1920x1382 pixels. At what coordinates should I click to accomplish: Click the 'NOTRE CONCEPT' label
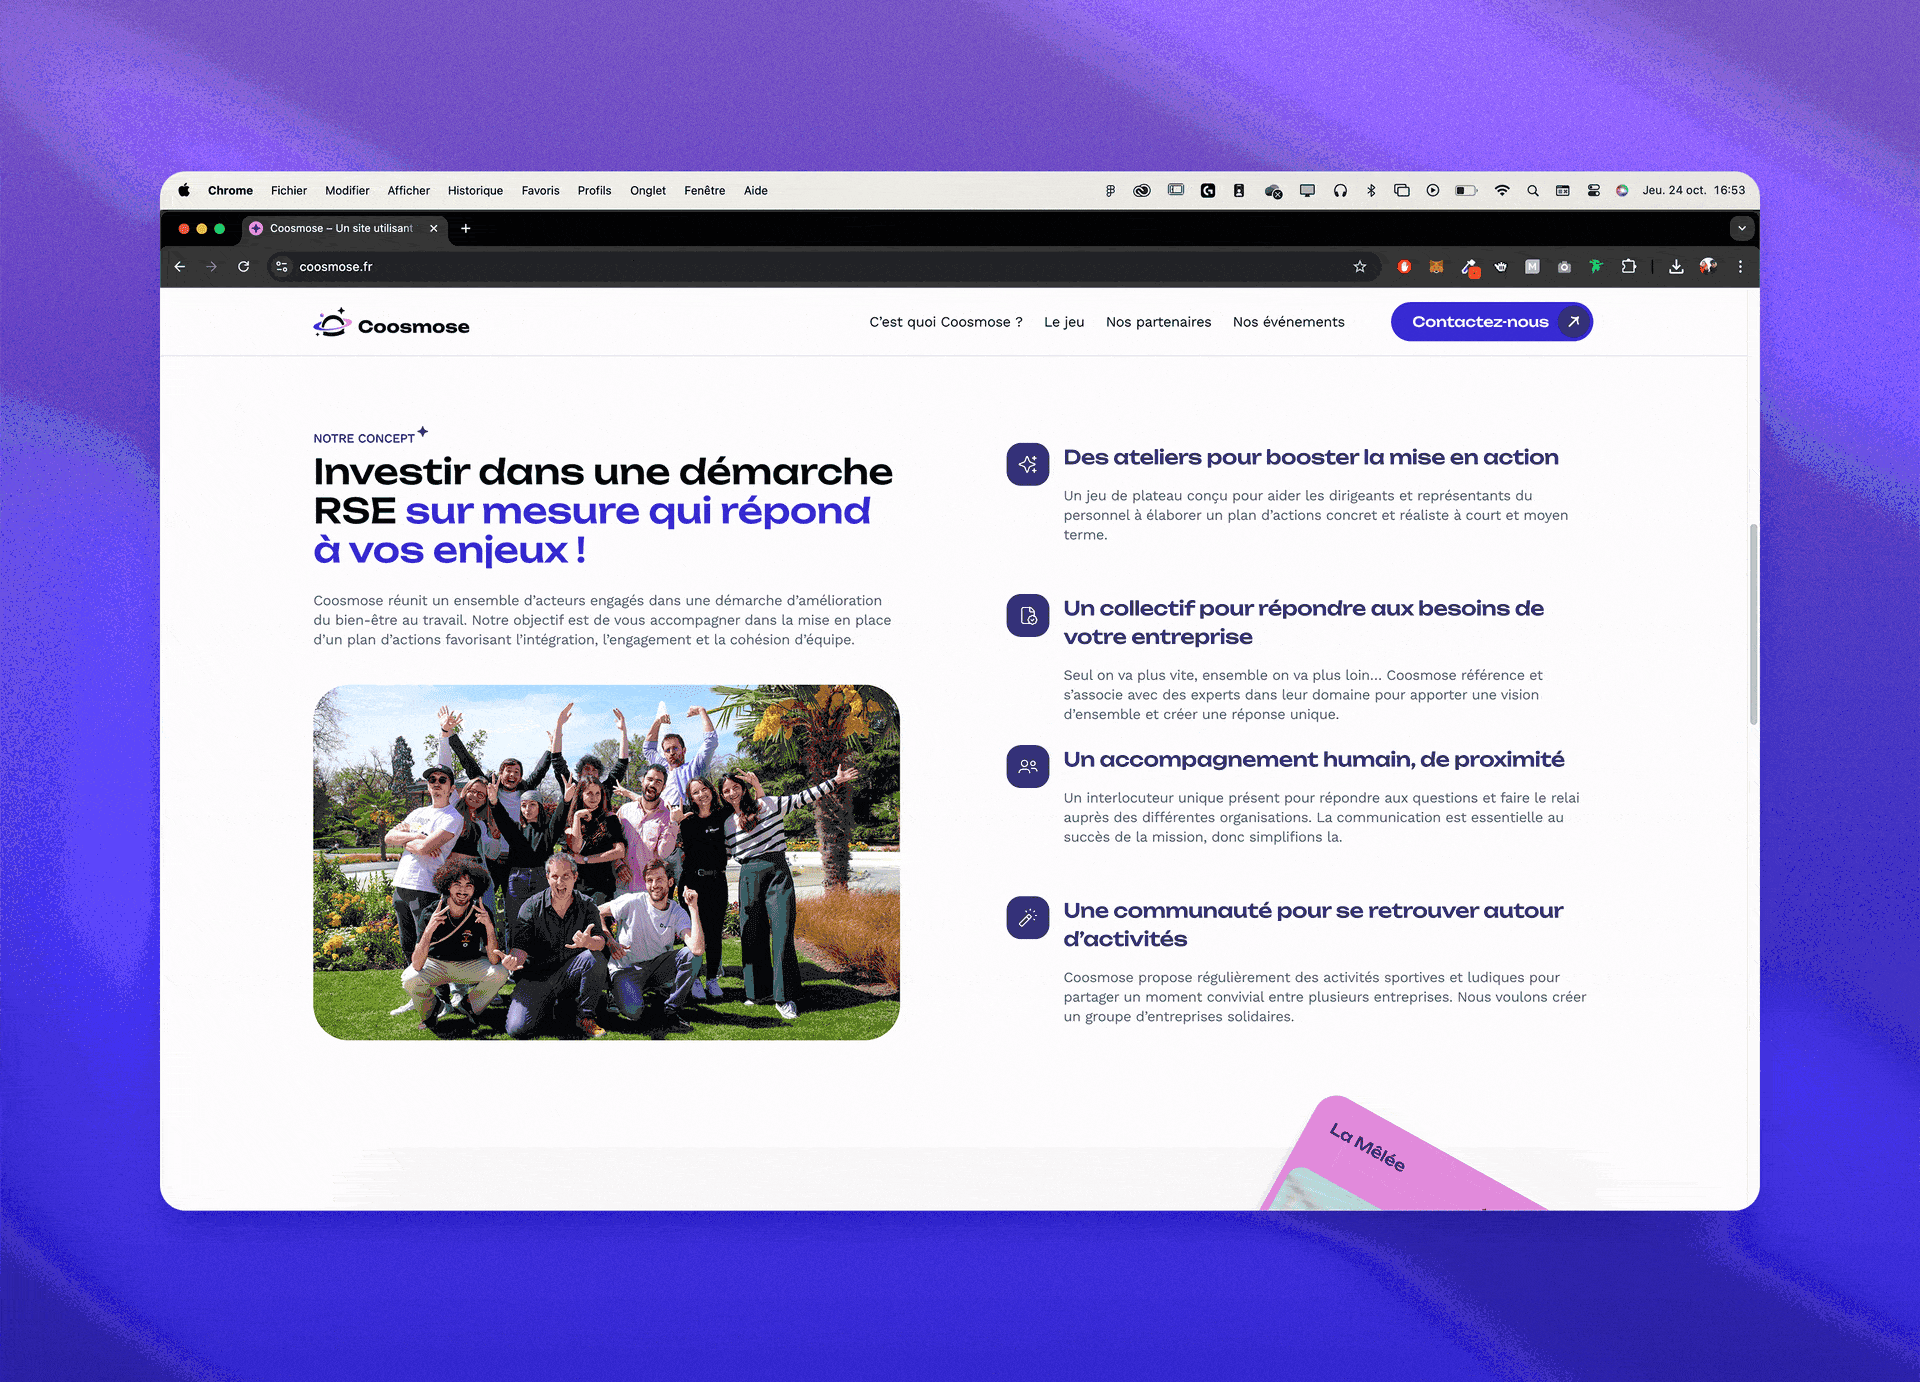pyautogui.click(x=364, y=438)
